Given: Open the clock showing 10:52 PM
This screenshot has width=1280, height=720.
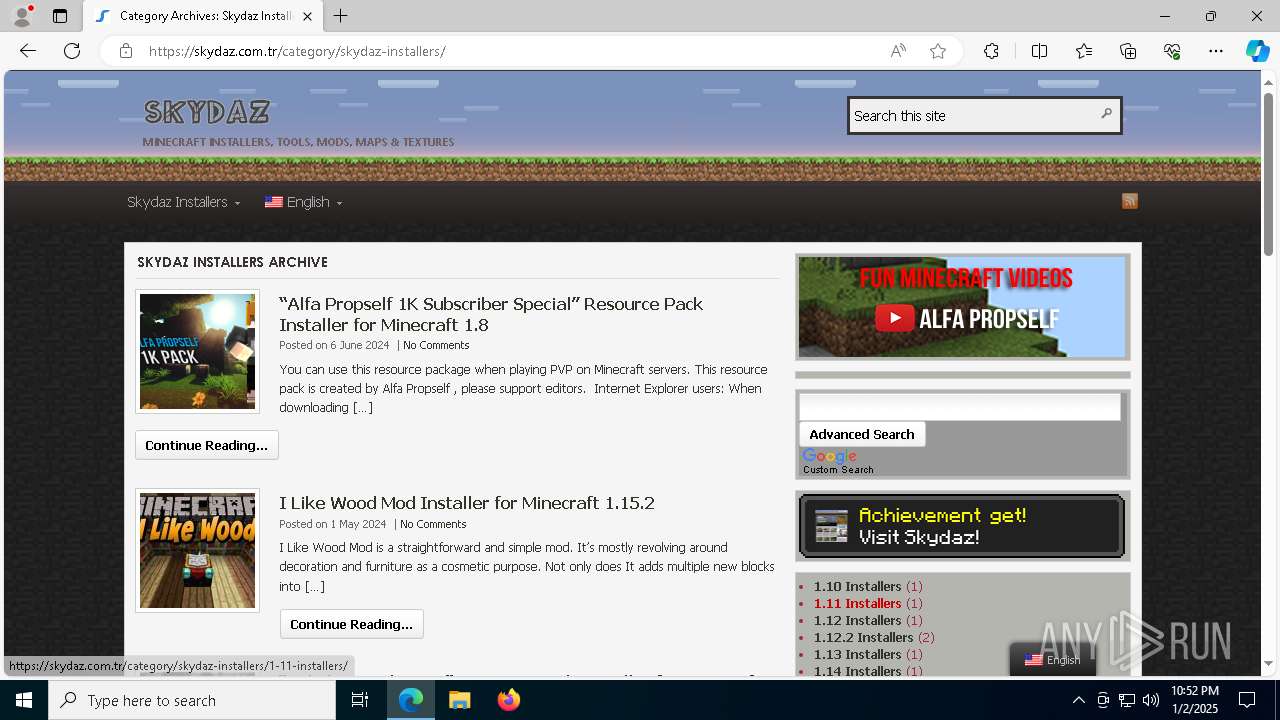Looking at the screenshot, I should tap(1195, 700).
